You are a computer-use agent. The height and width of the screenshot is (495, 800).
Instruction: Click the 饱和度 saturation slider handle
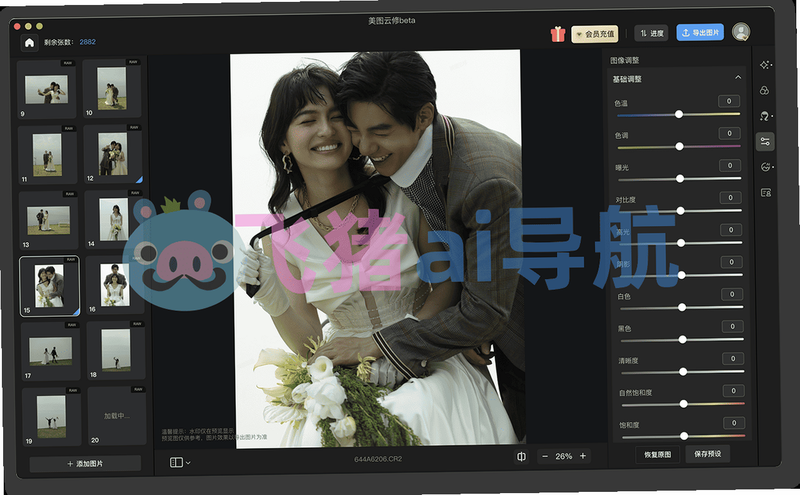(684, 436)
